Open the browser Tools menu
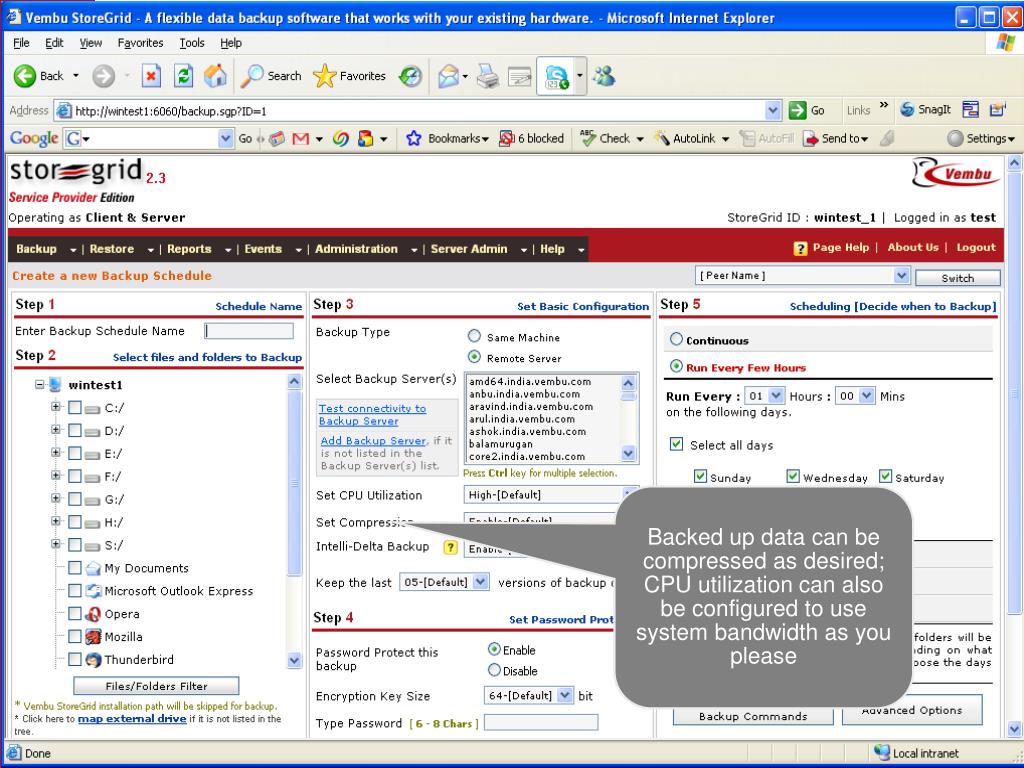The image size is (1024, 768). click(x=192, y=43)
